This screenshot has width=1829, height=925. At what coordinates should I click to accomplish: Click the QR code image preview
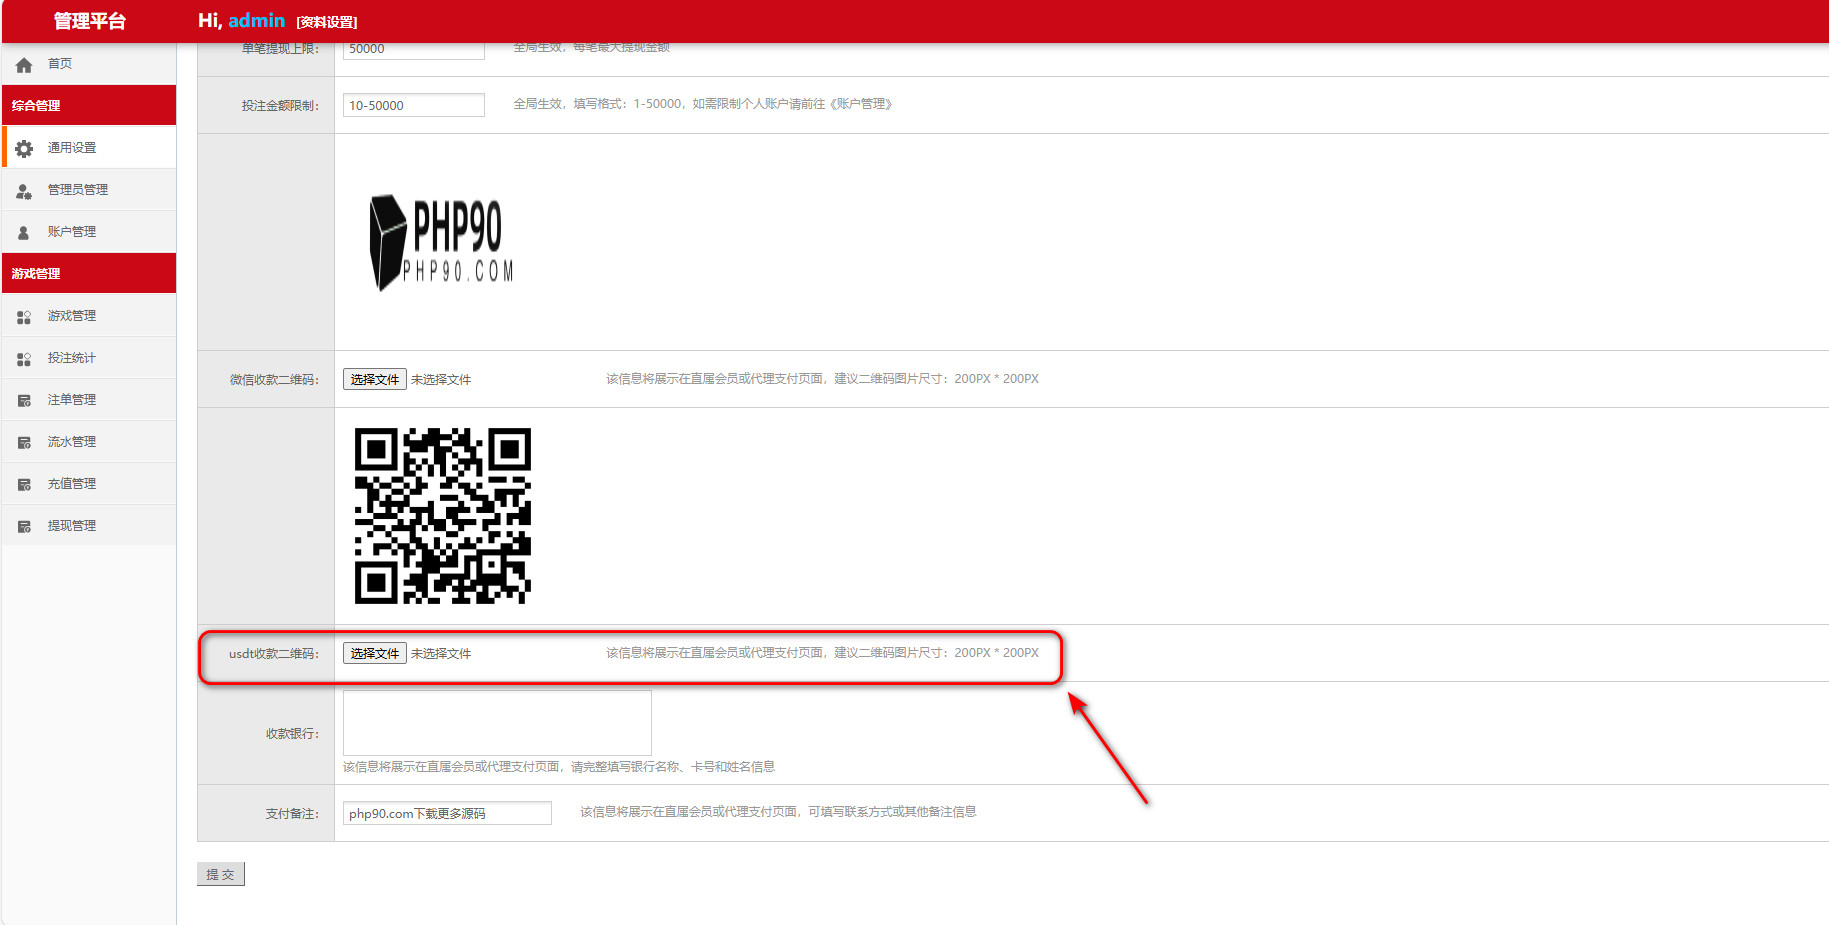pyautogui.click(x=443, y=516)
